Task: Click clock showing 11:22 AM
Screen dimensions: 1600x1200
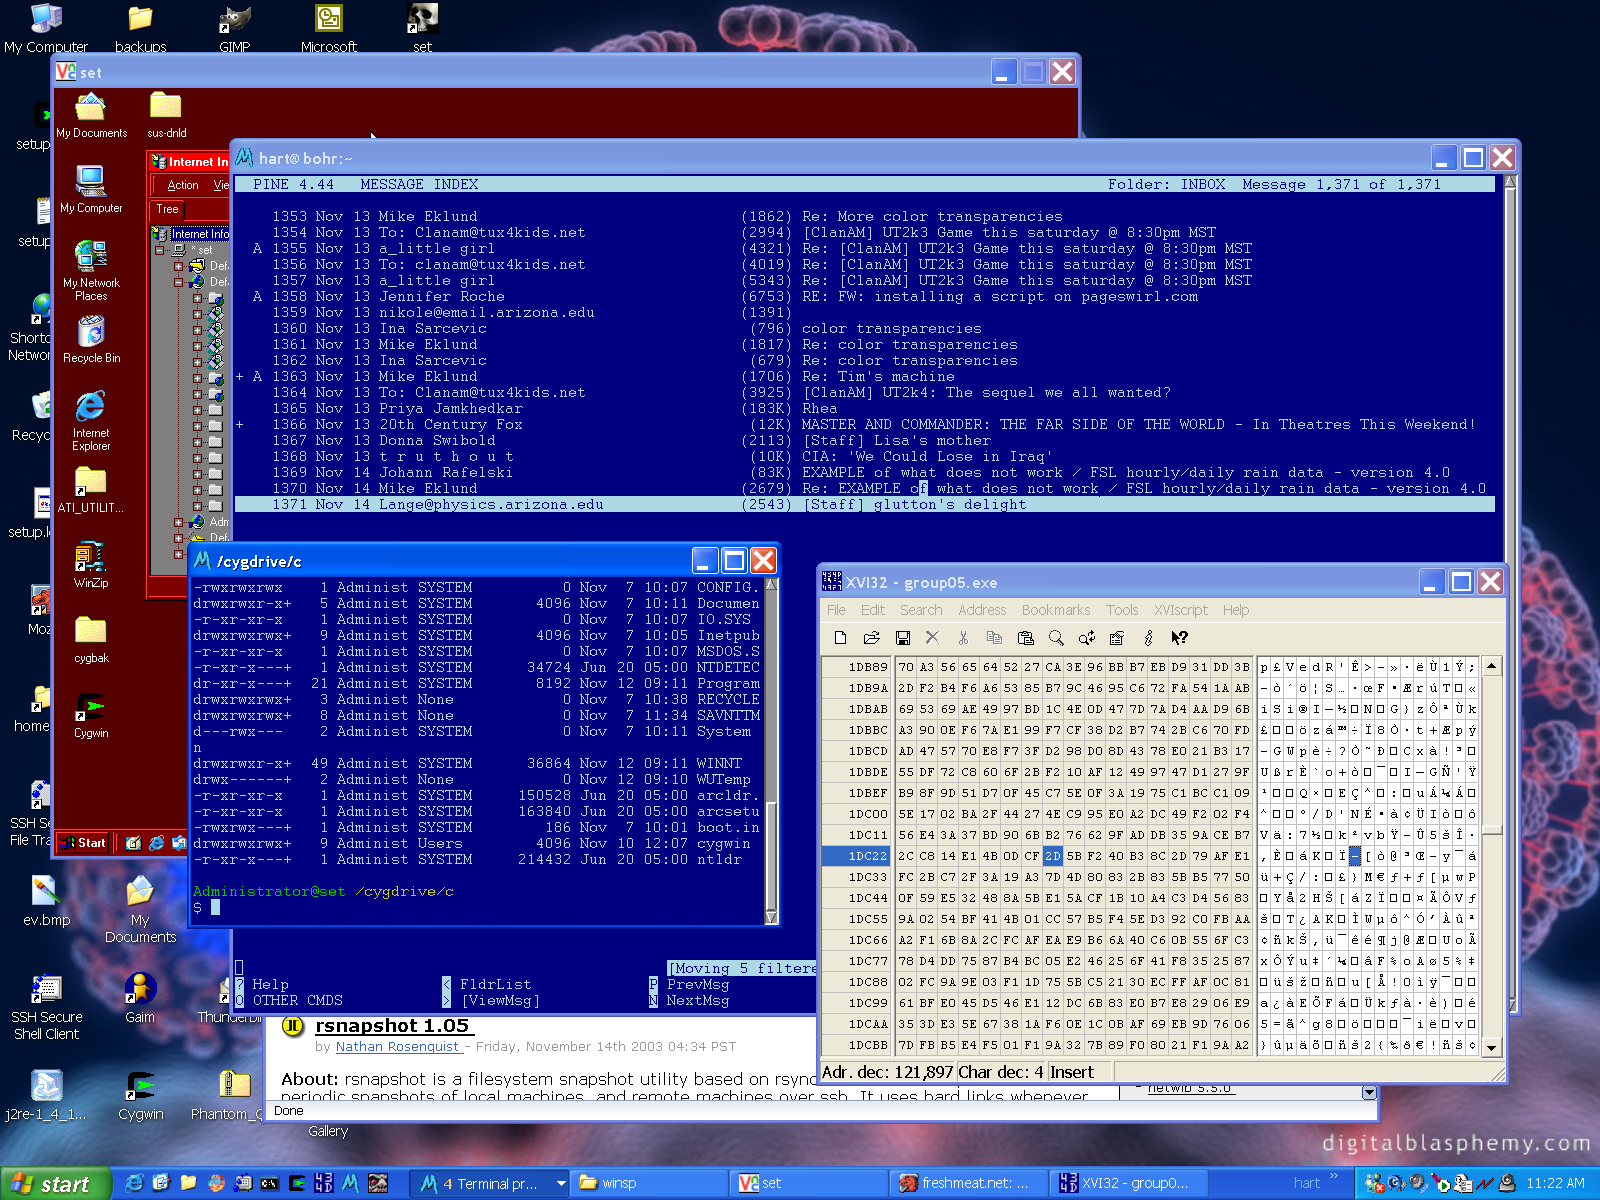Action: tap(1555, 1183)
